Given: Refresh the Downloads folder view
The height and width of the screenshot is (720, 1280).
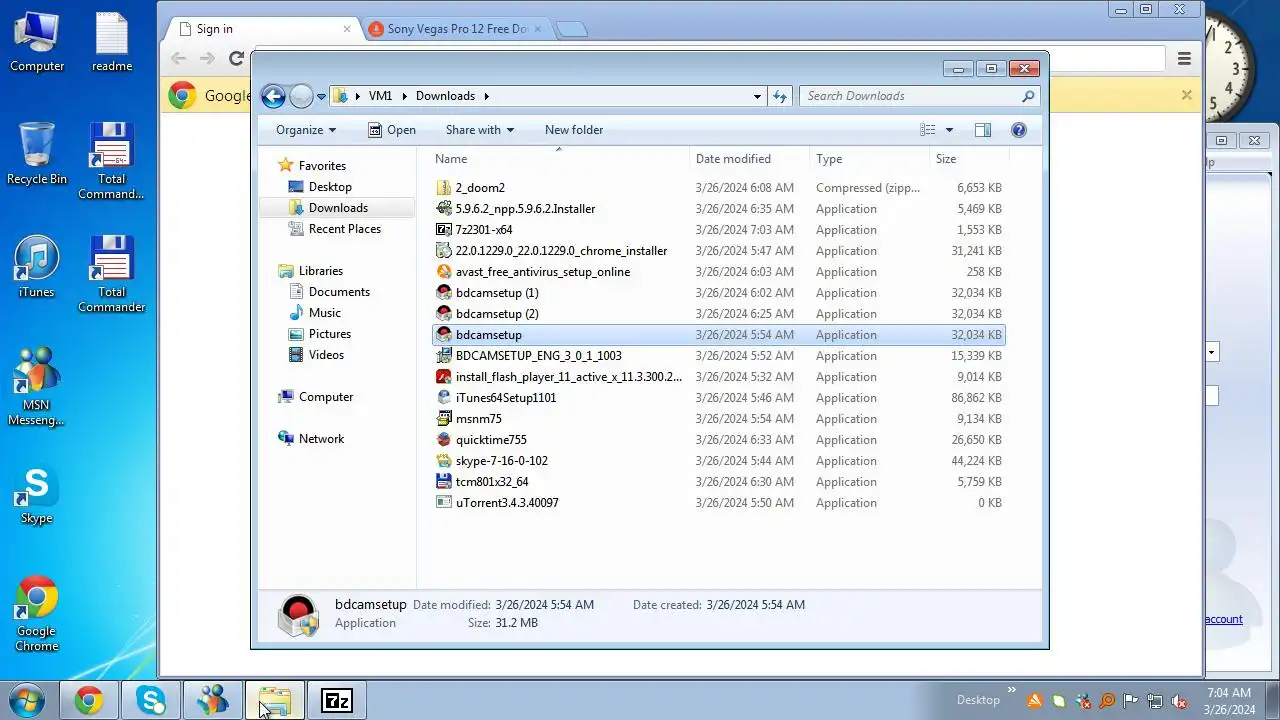Looking at the screenshot, I should [x=780, y=96].
